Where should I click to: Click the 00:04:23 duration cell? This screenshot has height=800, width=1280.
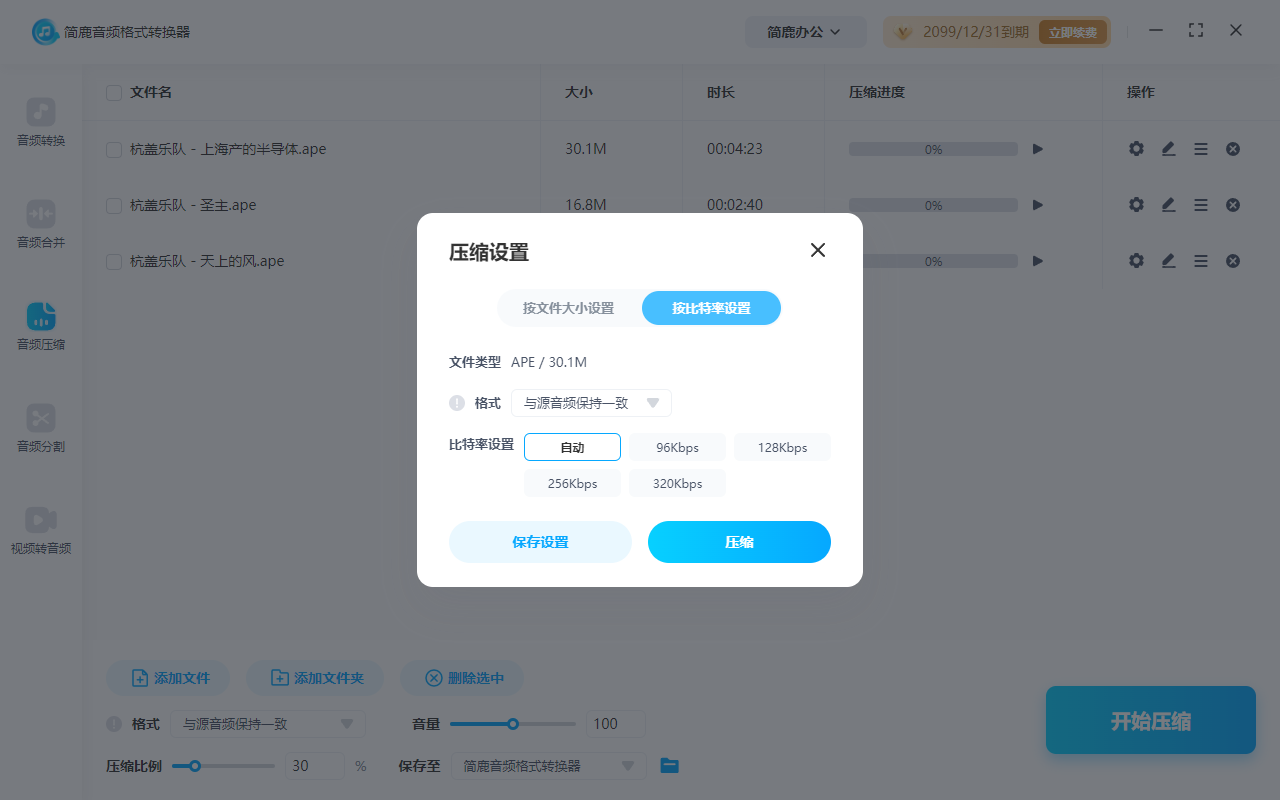pos(735,149)
